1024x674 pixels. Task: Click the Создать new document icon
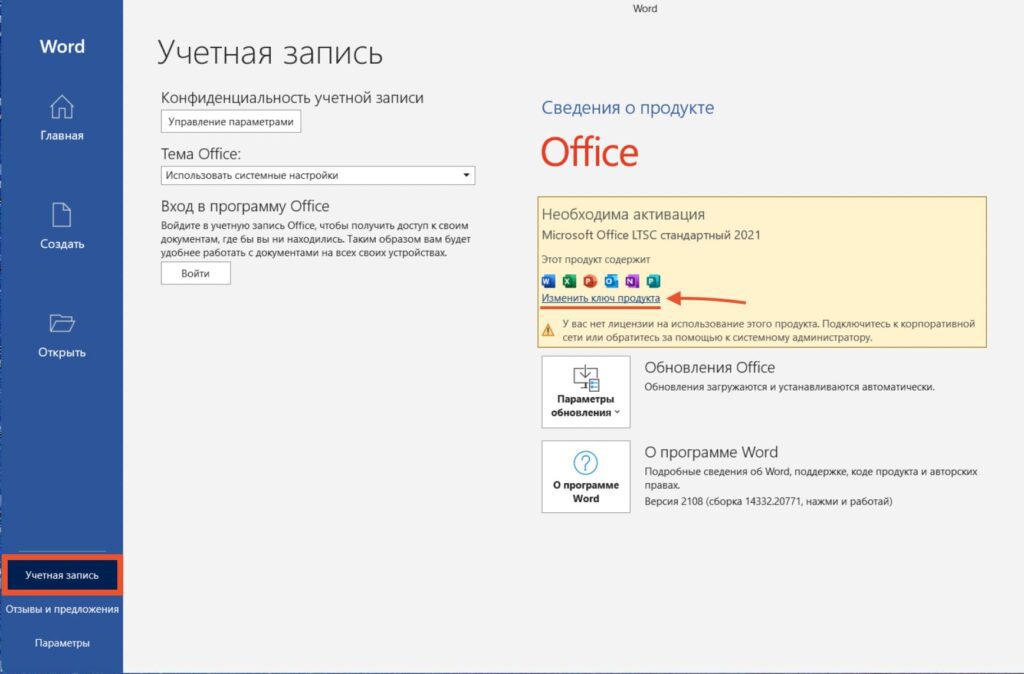pos(62,216)
